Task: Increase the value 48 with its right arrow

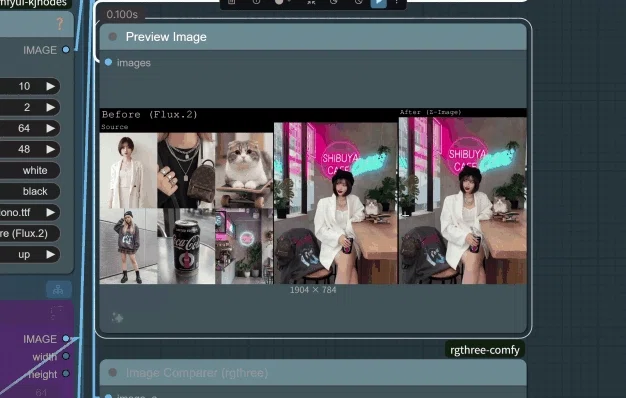Action: click(x=51, y=149)
